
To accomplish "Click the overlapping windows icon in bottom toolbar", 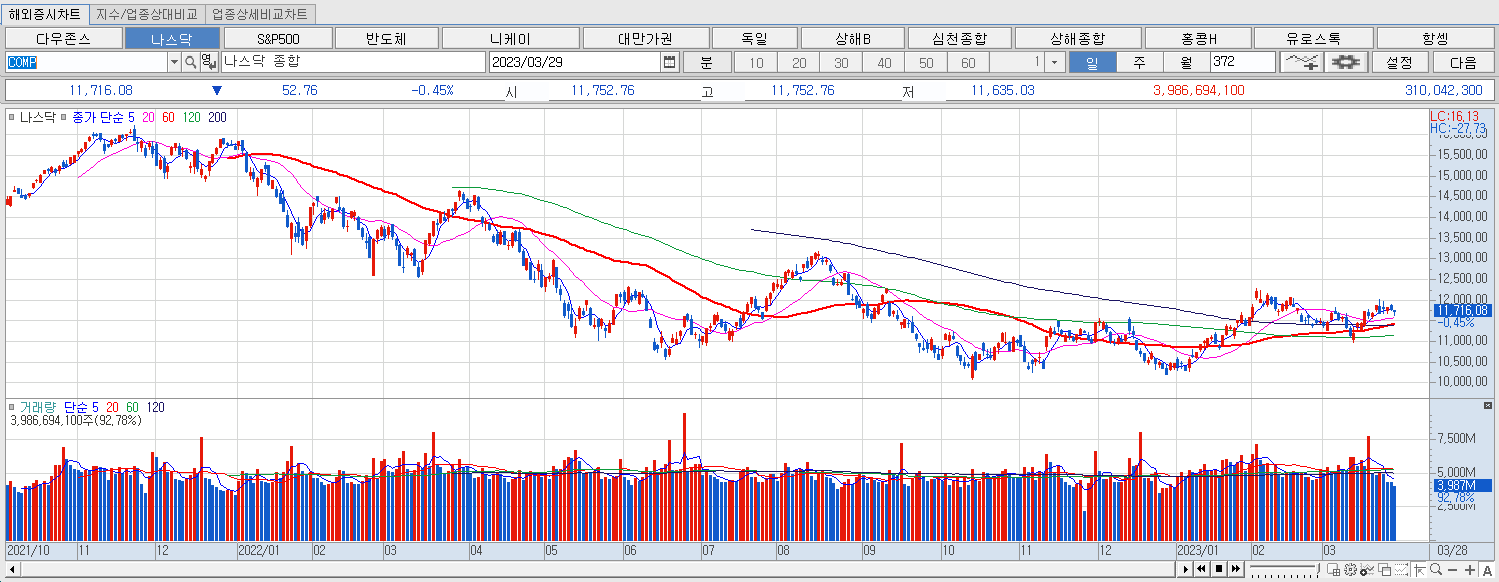I will [x=1384, y=570].
